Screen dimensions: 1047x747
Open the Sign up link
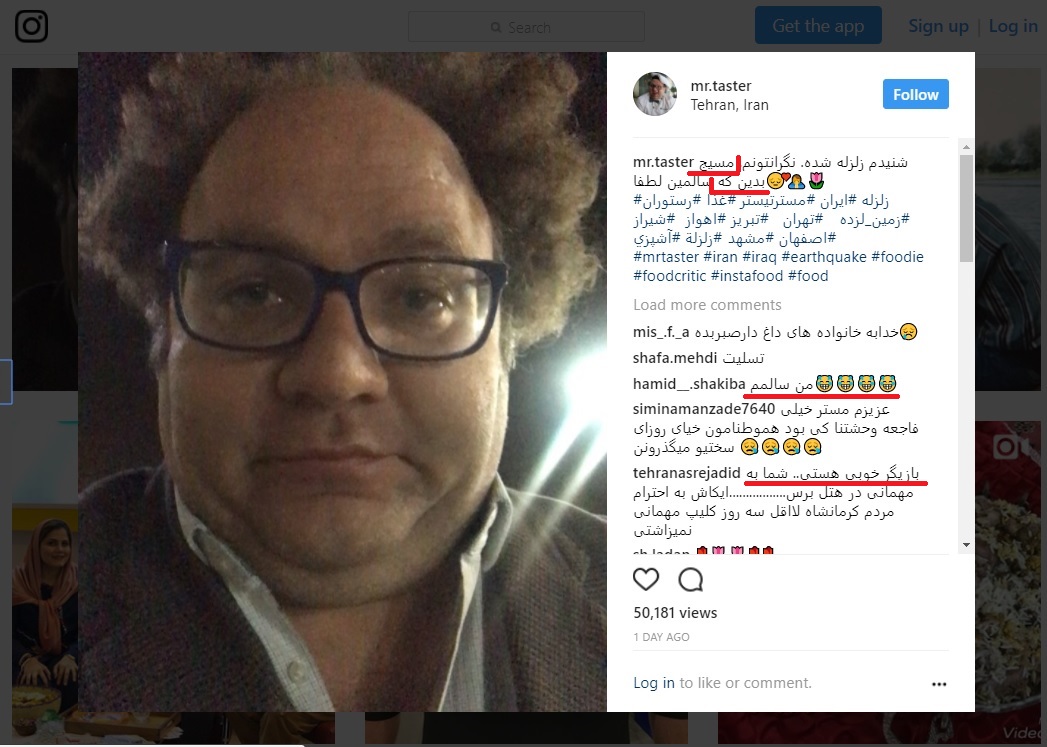click(x=938, y=26)
